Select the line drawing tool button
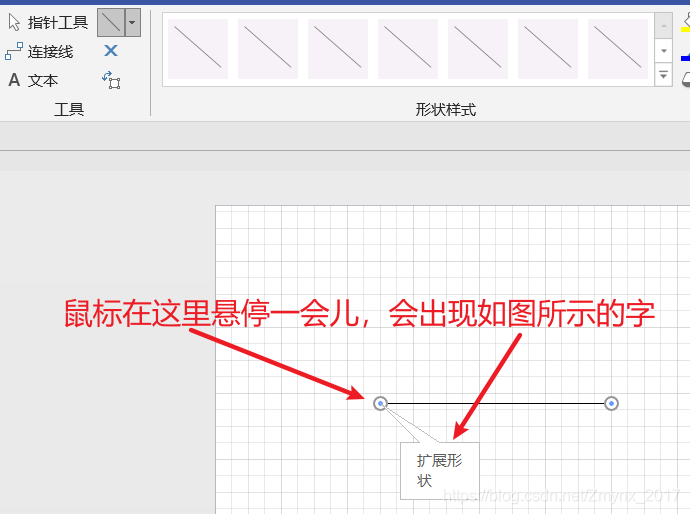The width and height of the screenshot is (690, 514). [x=111, y=22]
